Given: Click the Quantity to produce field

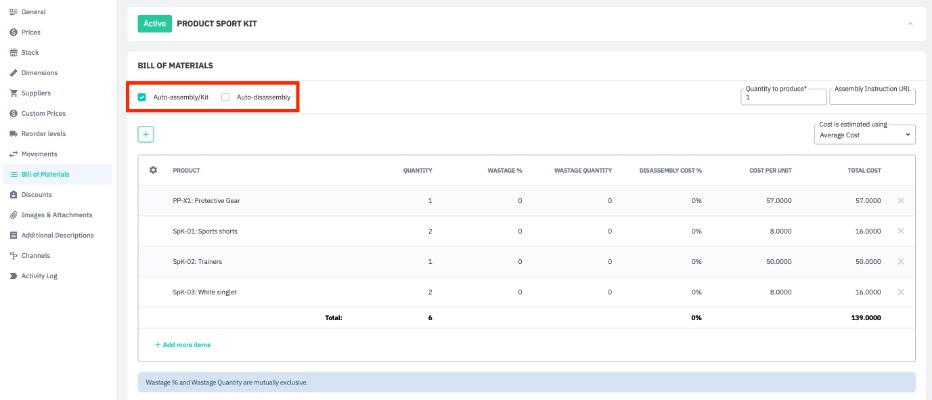Looking at the screenshot, I should 783,97.
